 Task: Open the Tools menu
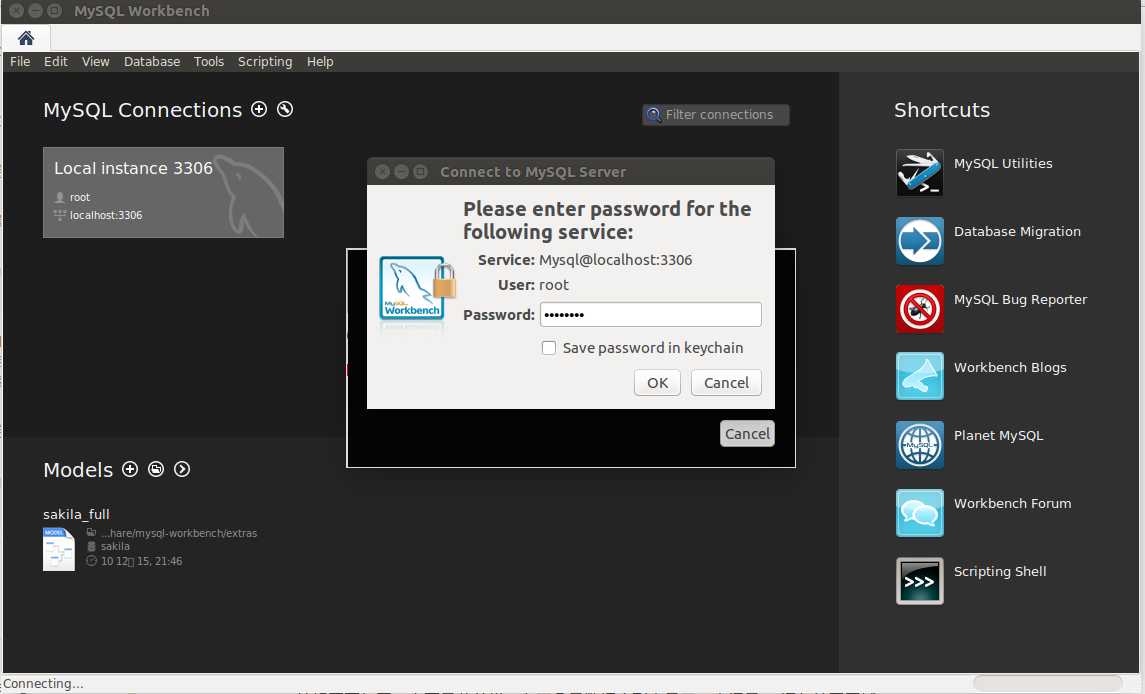pos(209,61)
